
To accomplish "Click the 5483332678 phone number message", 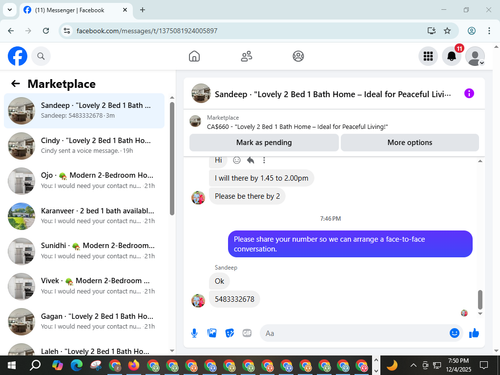I will pos(234,299).
